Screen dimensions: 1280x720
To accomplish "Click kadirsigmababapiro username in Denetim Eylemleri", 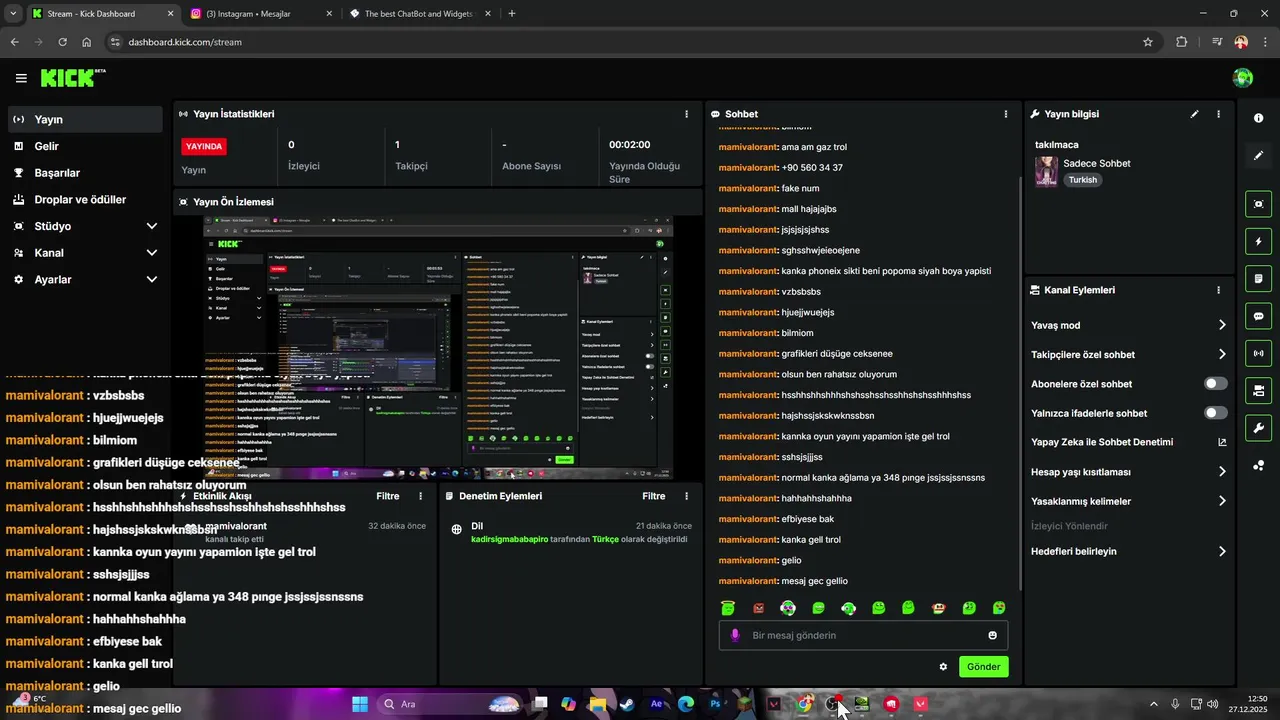I will point(510,539).
